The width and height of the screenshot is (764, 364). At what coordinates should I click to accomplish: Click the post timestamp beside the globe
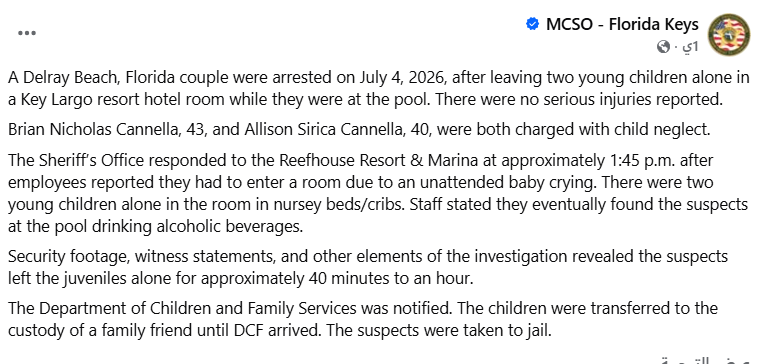point(690,47)
